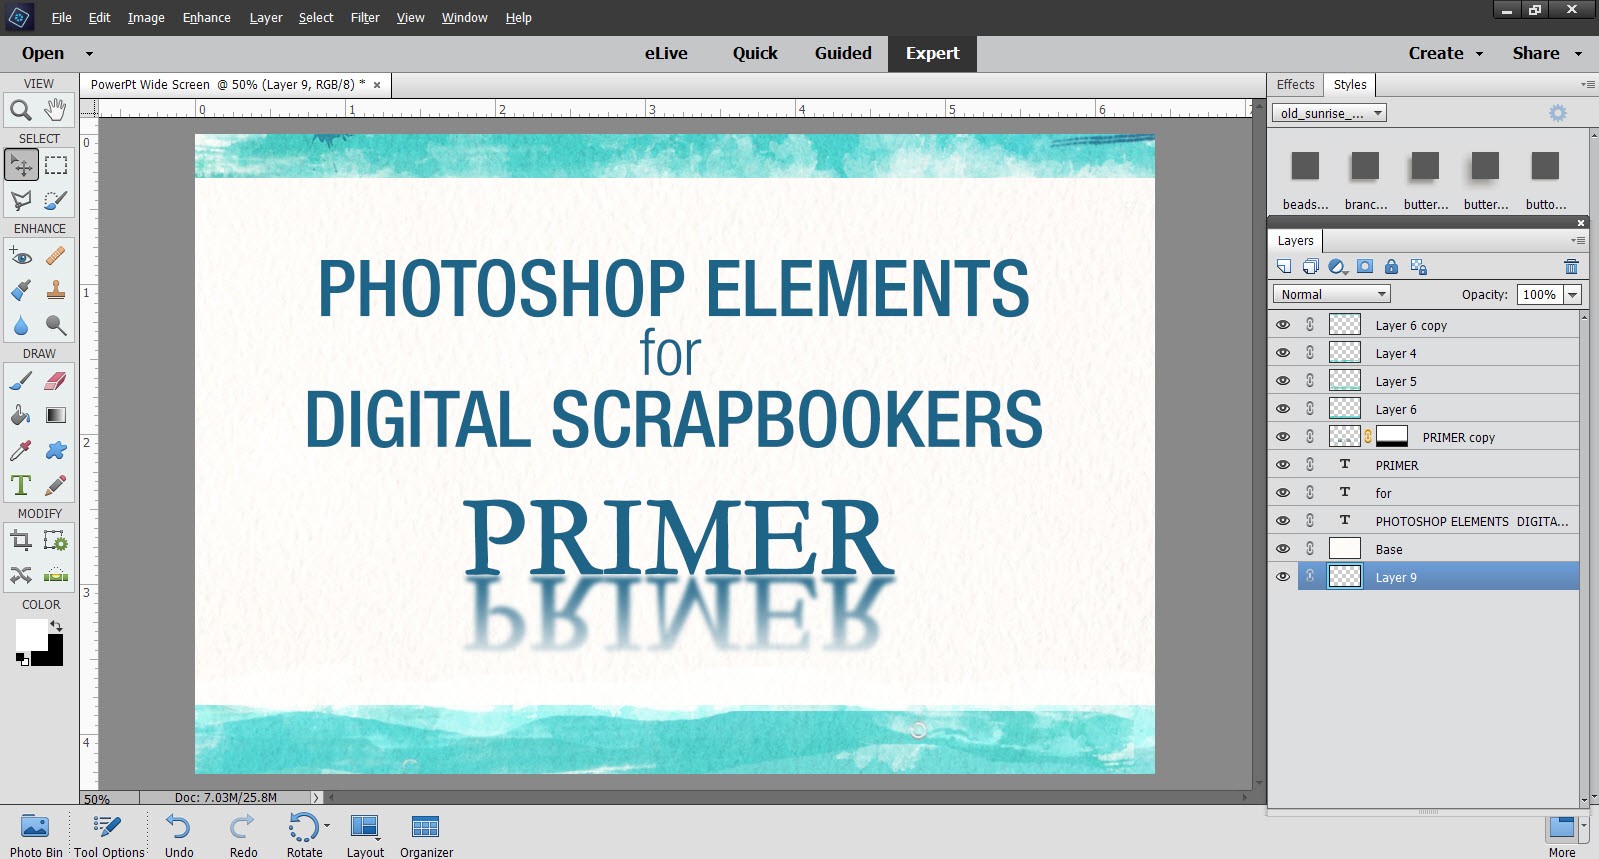Select the Hand tool
The height and width of the screenshot is (859, 1599).
(56, 110)
